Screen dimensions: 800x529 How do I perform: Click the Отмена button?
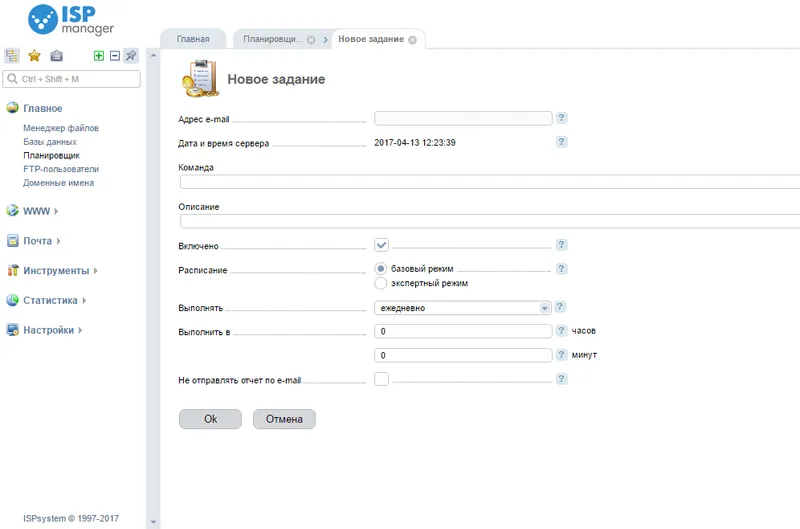[x=284, y=419]
